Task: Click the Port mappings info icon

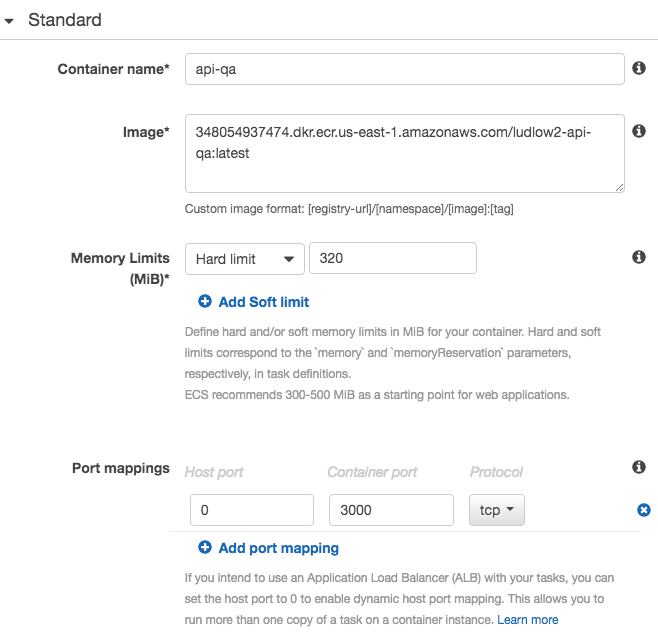Action: (x=639, y=468)
